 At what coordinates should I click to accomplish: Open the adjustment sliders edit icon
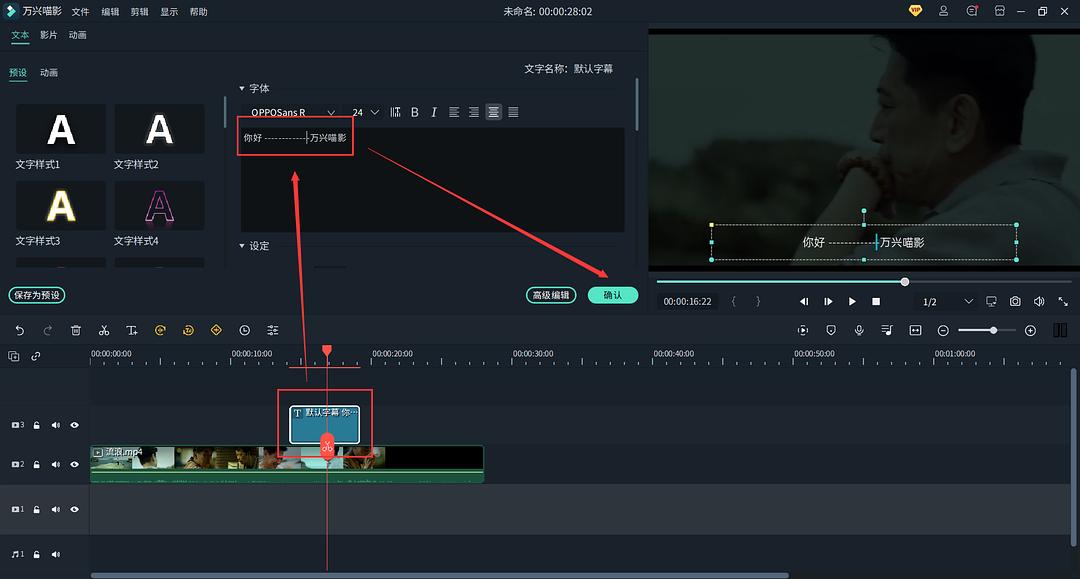tap(273, 330)
